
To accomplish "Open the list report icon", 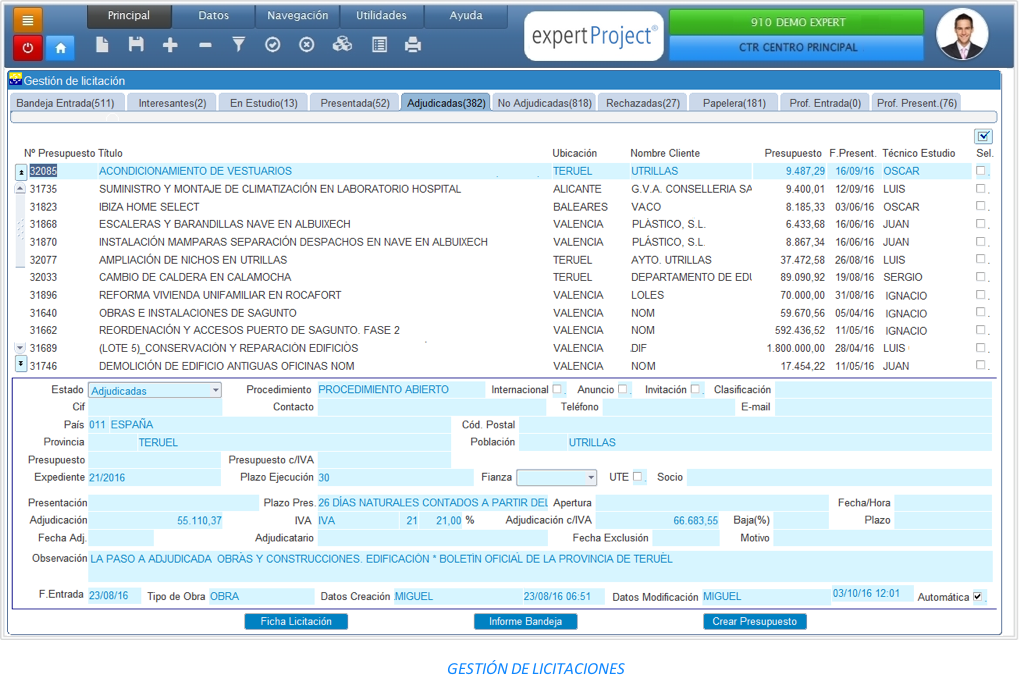I will (380, 44).
